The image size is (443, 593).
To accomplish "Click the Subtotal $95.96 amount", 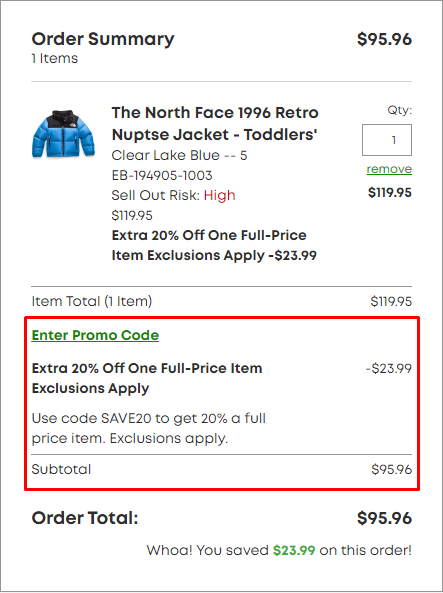I will pos(391,469).
